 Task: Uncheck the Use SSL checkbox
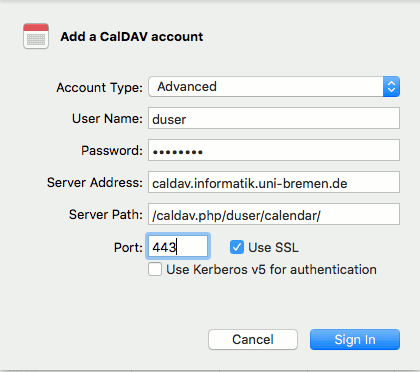coord(237,247)
